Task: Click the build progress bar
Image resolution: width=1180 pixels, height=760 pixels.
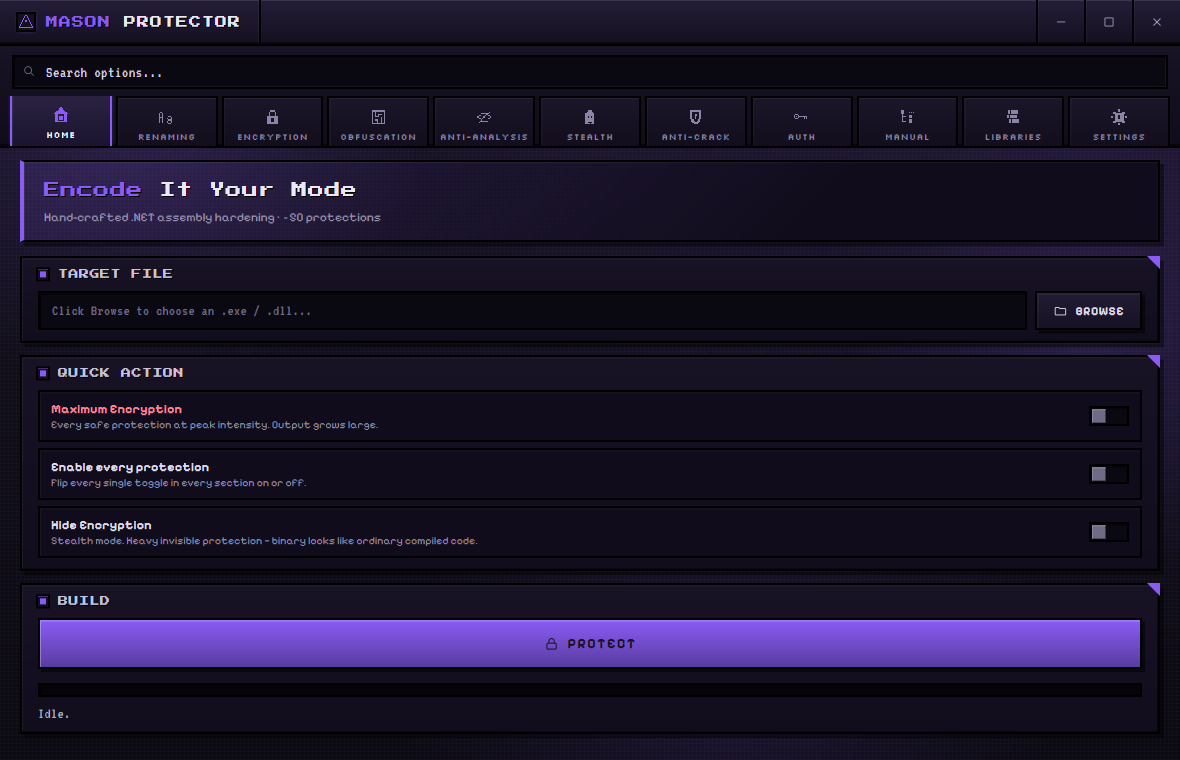Action: click(x=590, y=690)
